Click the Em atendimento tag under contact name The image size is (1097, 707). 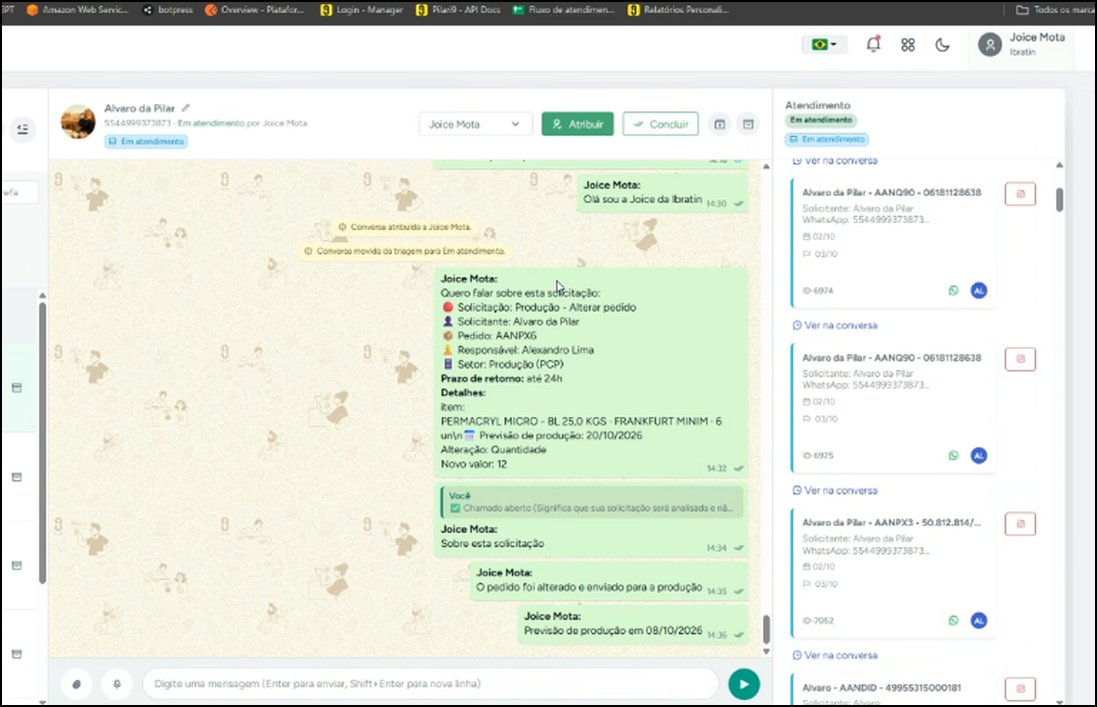point(146,141)
